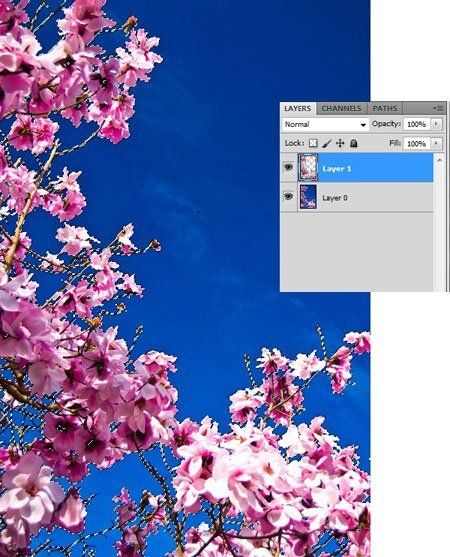Toggle lock image pixels brush icon
This screenshot has width=450, height=557.
pos(326,143)
